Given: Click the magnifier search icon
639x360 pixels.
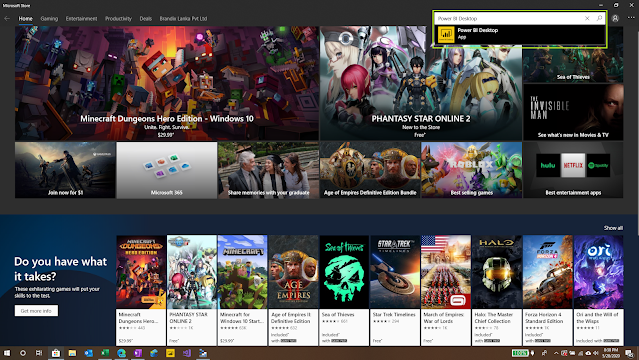Looking at the screenshot, I should point(599,18).
